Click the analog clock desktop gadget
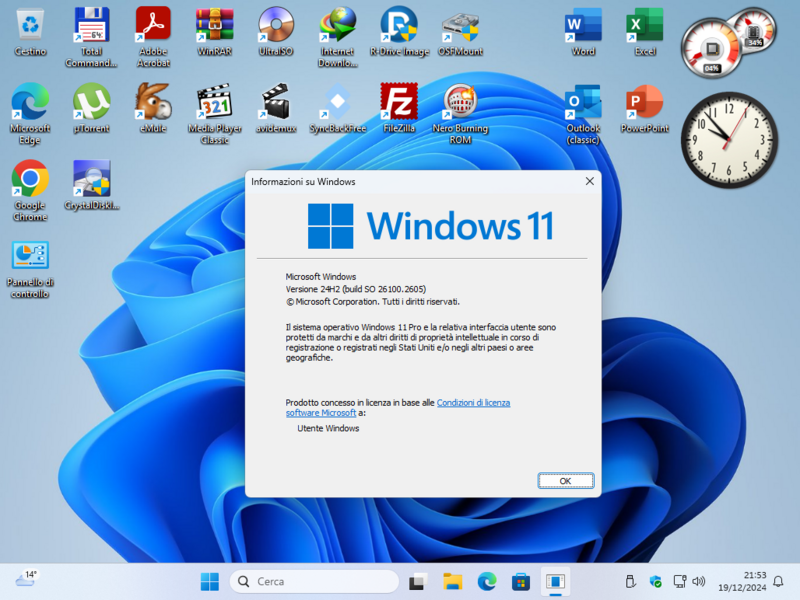The height and width of the screenshot is (600, 800). (x=729, y=140)
